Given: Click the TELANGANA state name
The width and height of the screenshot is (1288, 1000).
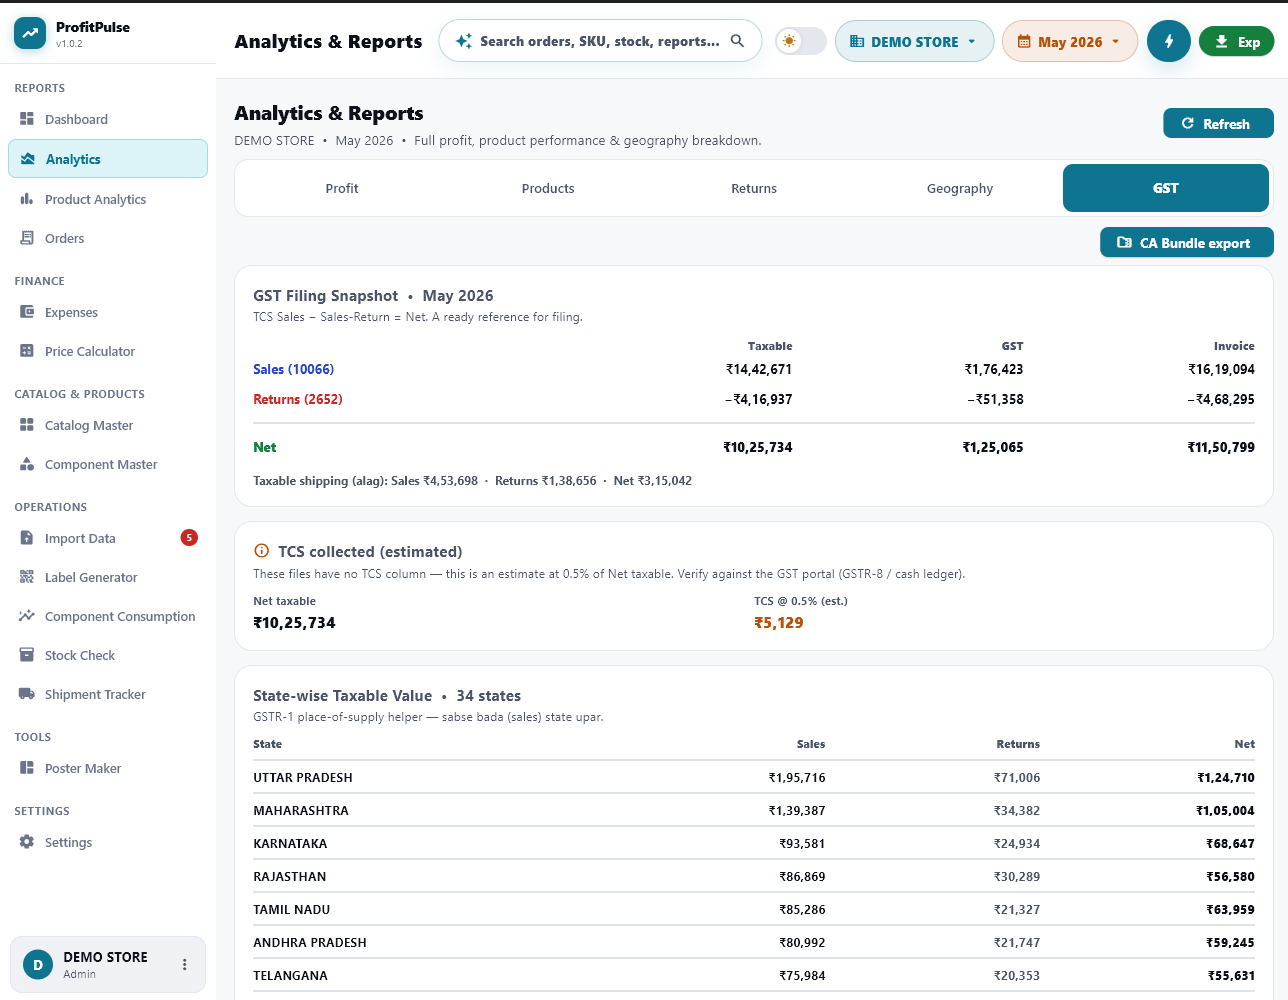Looking at the screenshot, I should pos(291,975).
